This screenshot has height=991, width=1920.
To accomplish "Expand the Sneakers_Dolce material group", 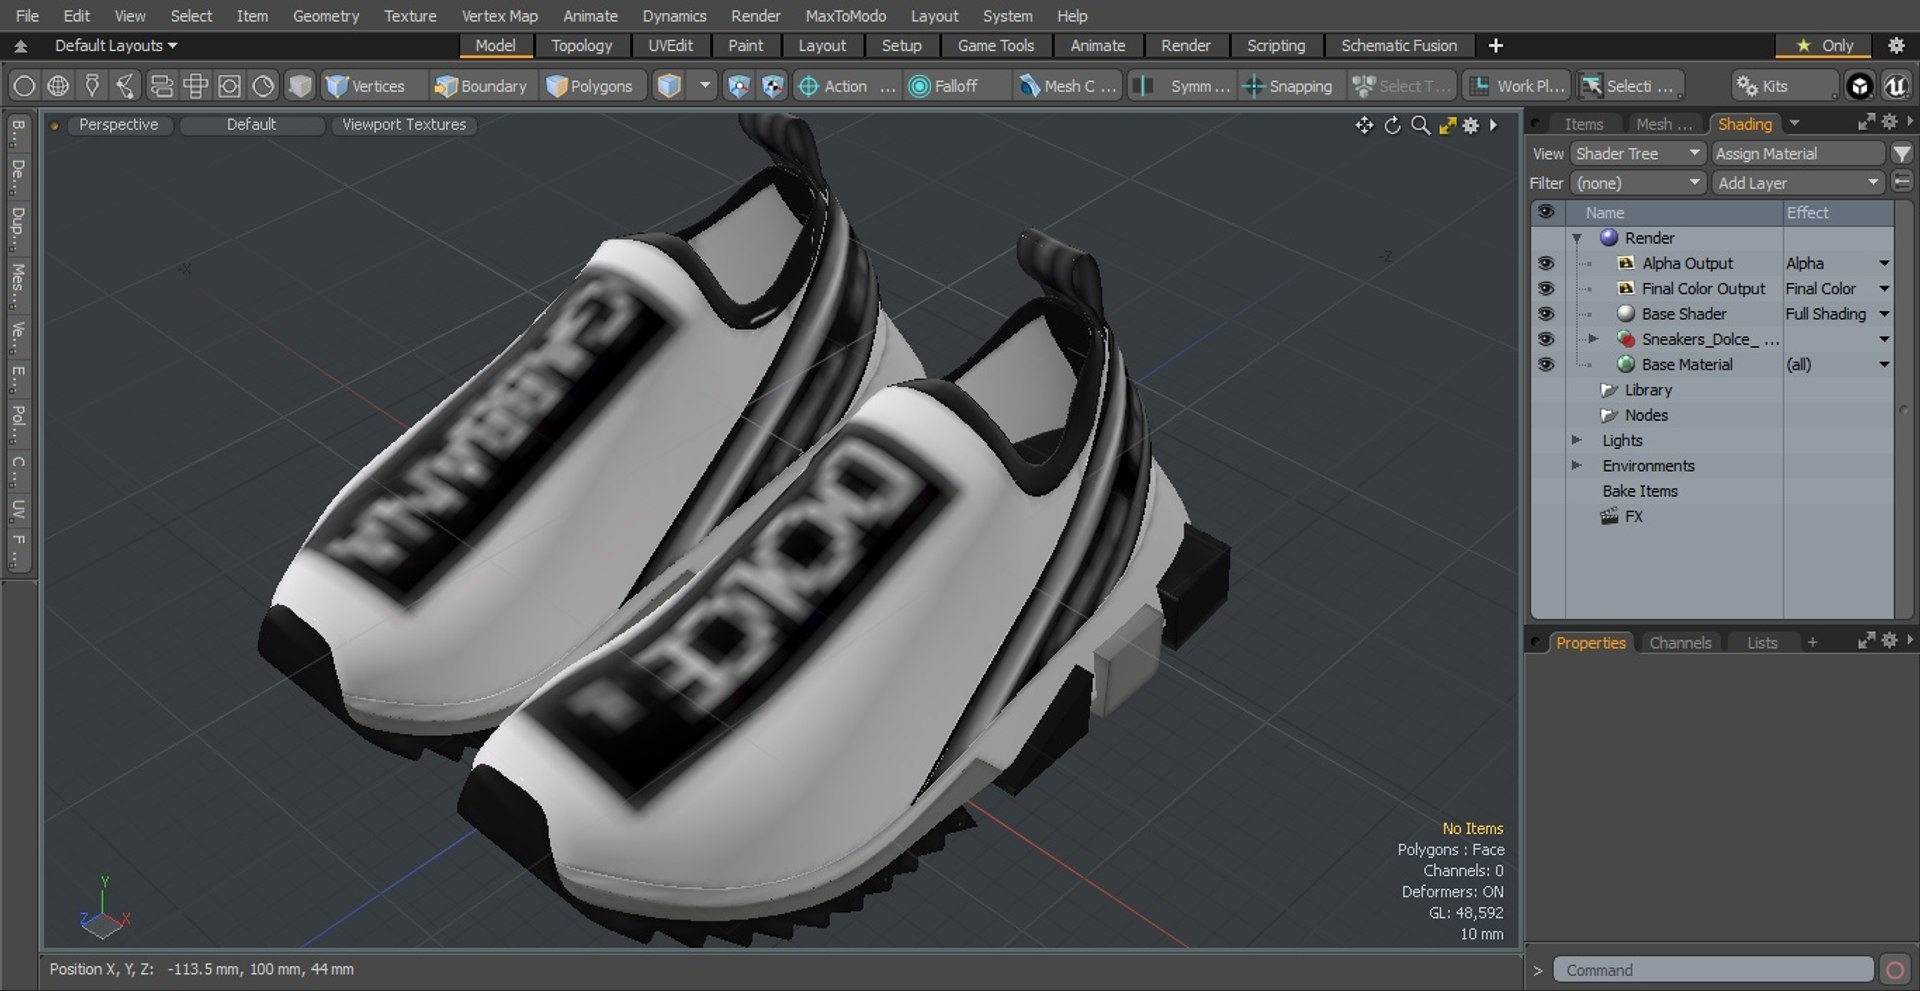I will click(1594, 339).
